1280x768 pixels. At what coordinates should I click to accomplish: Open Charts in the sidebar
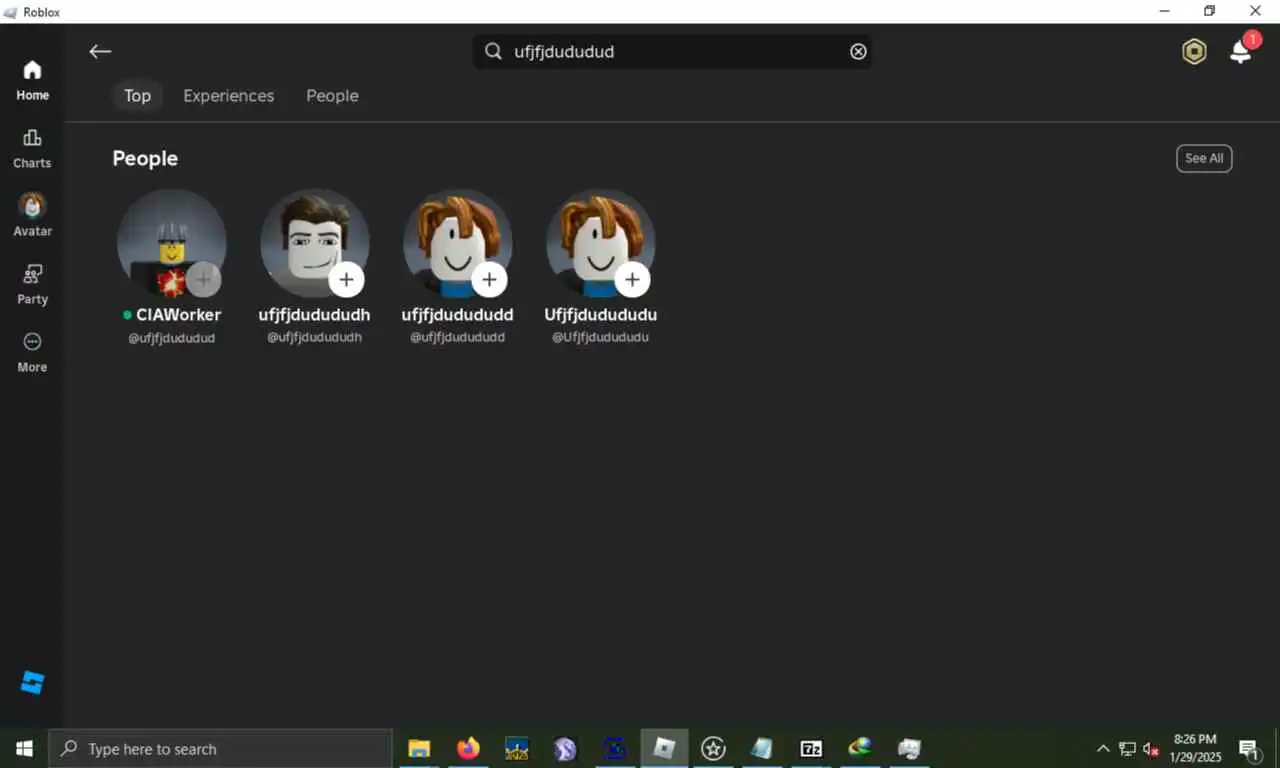point(32,149)
